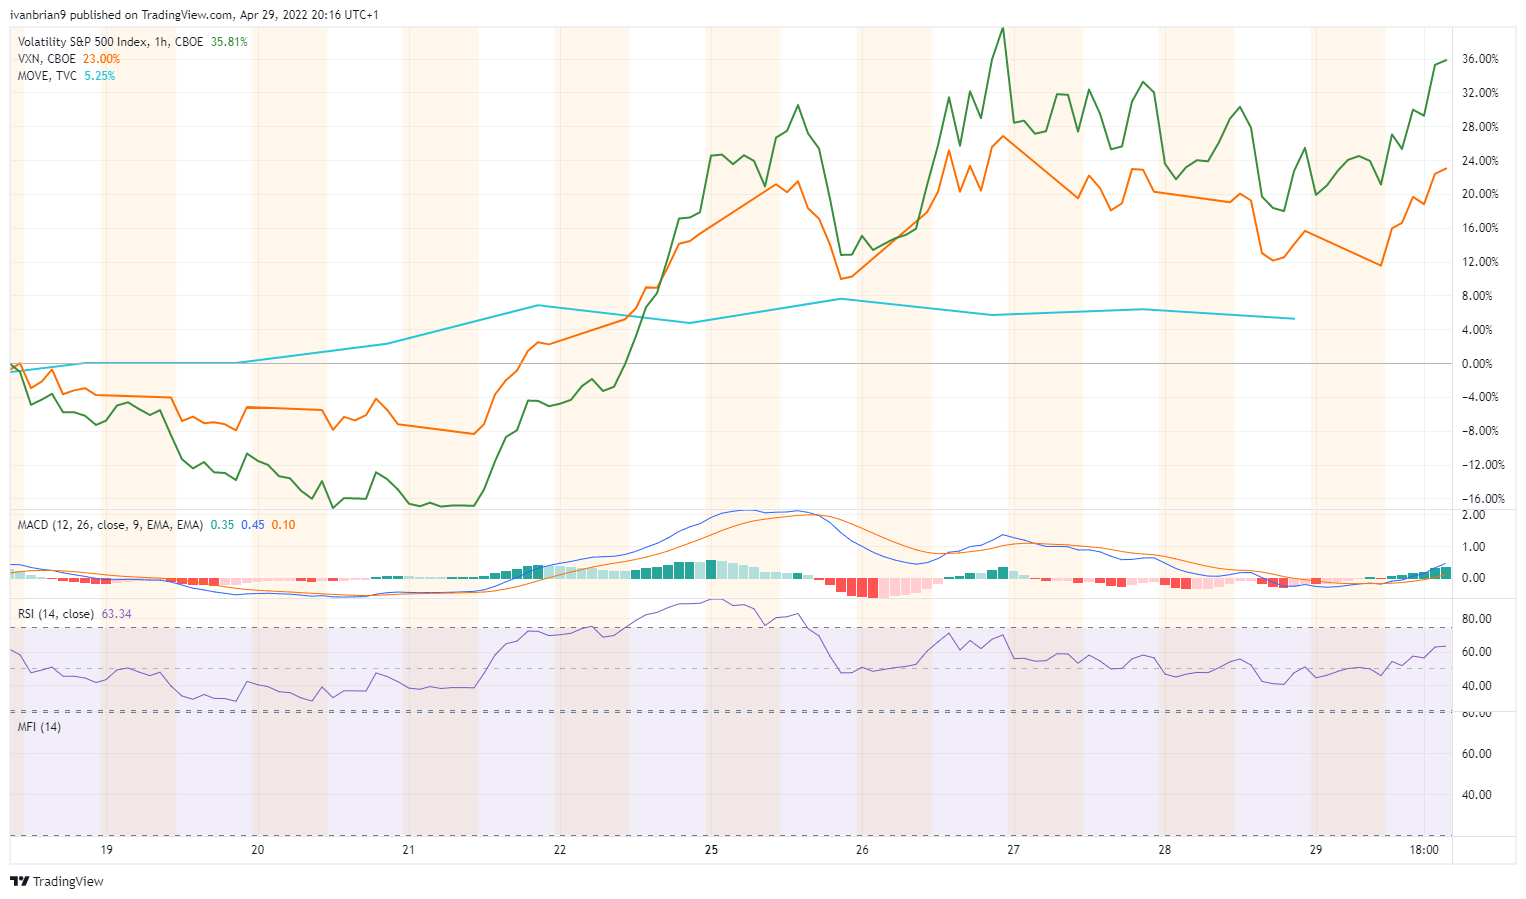Click the RSI value 63.34

click(117, 614)
